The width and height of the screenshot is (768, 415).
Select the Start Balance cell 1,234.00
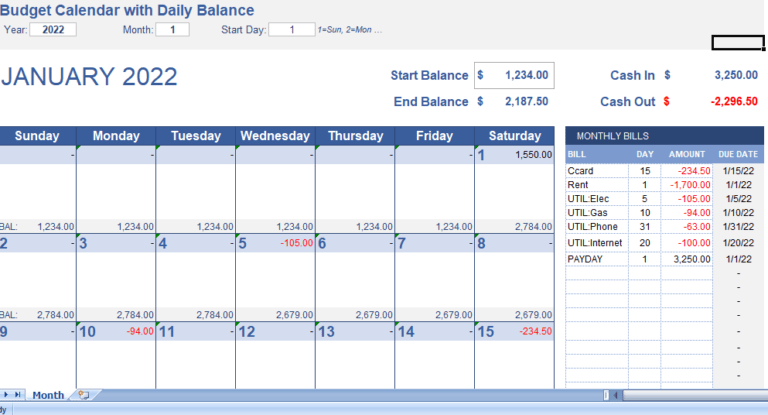coord(514,75)
